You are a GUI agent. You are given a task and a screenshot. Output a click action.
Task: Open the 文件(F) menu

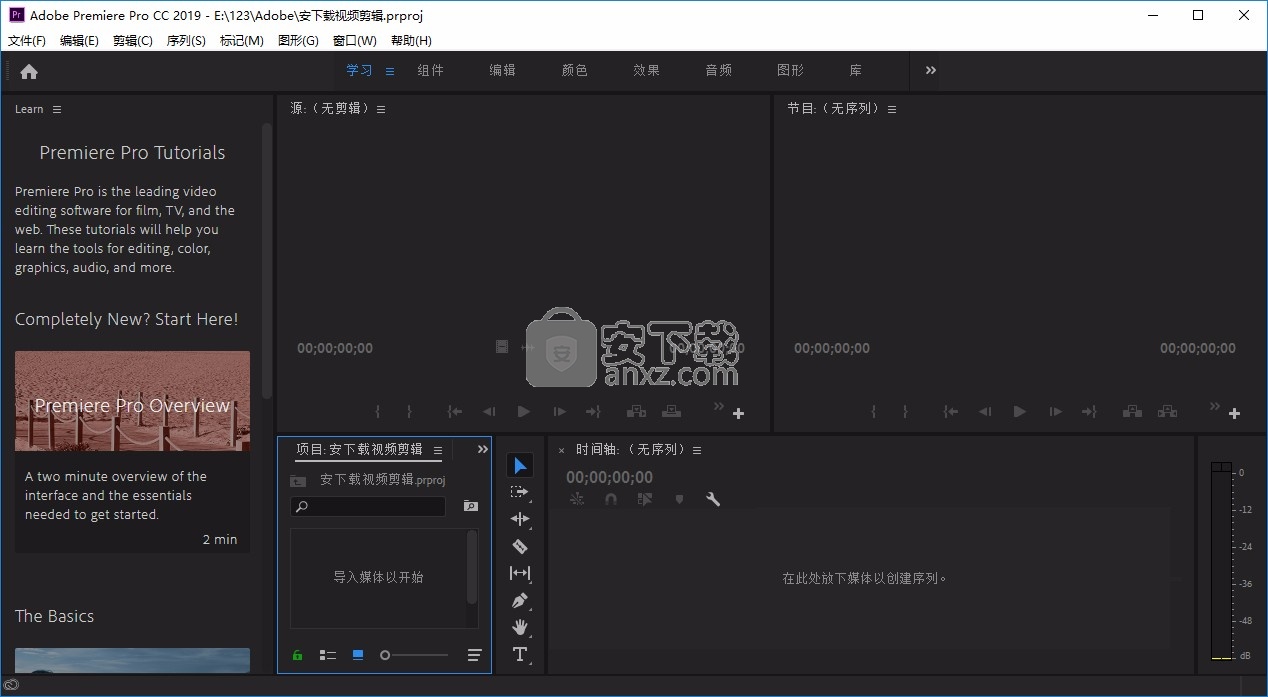point(27,41)
